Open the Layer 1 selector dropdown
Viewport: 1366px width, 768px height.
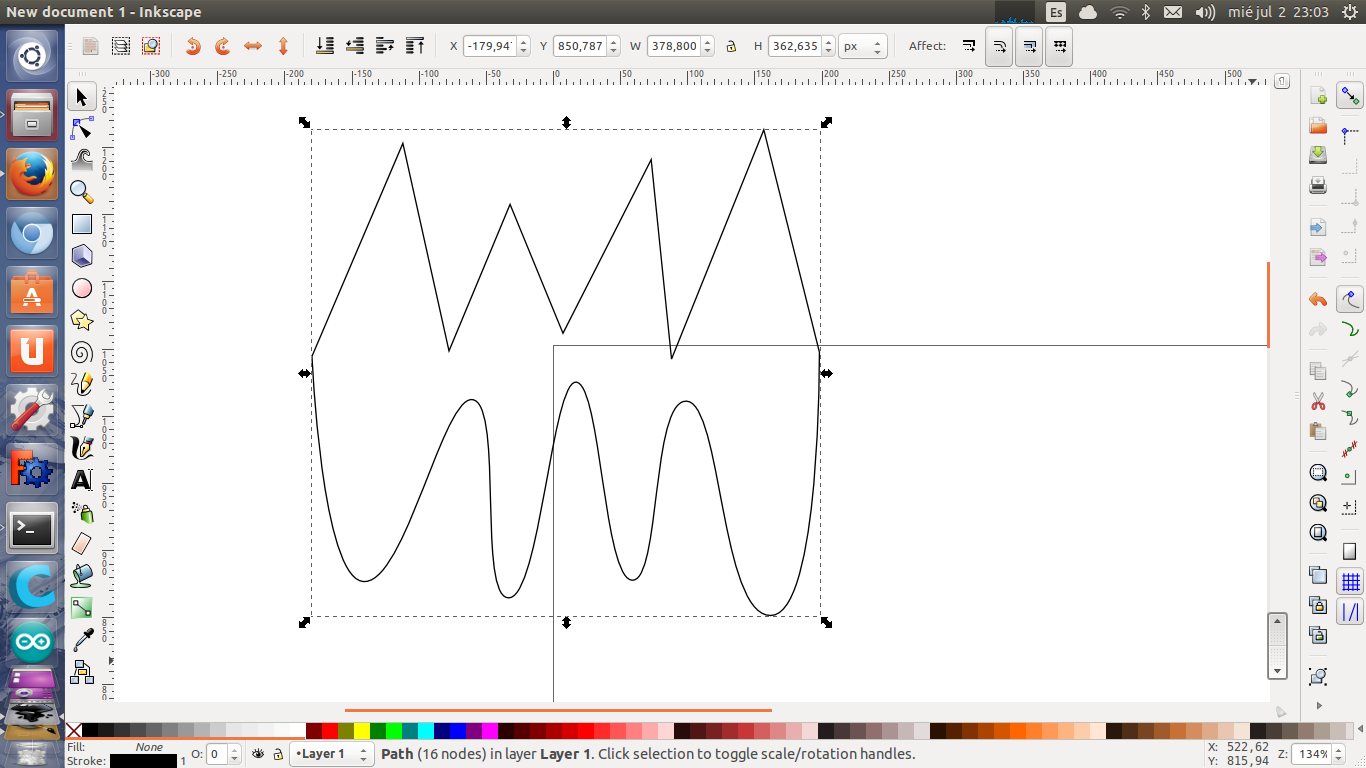(331, 754)
